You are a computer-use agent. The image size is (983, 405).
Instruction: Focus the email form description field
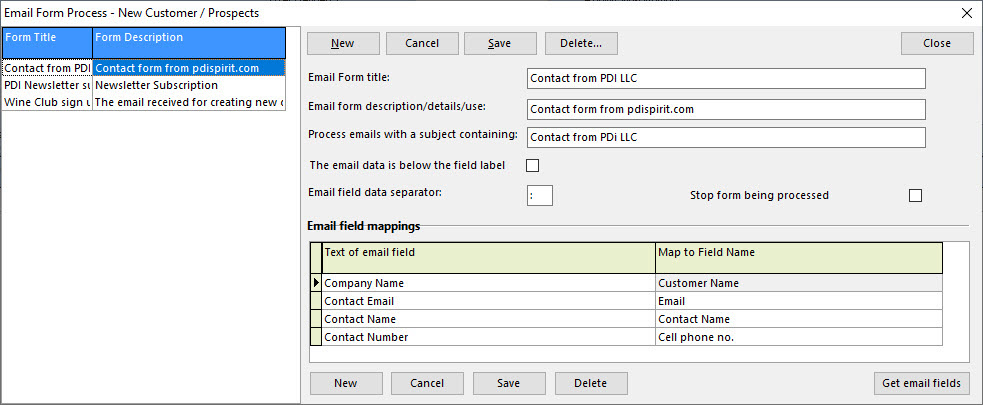click(725, 109)
